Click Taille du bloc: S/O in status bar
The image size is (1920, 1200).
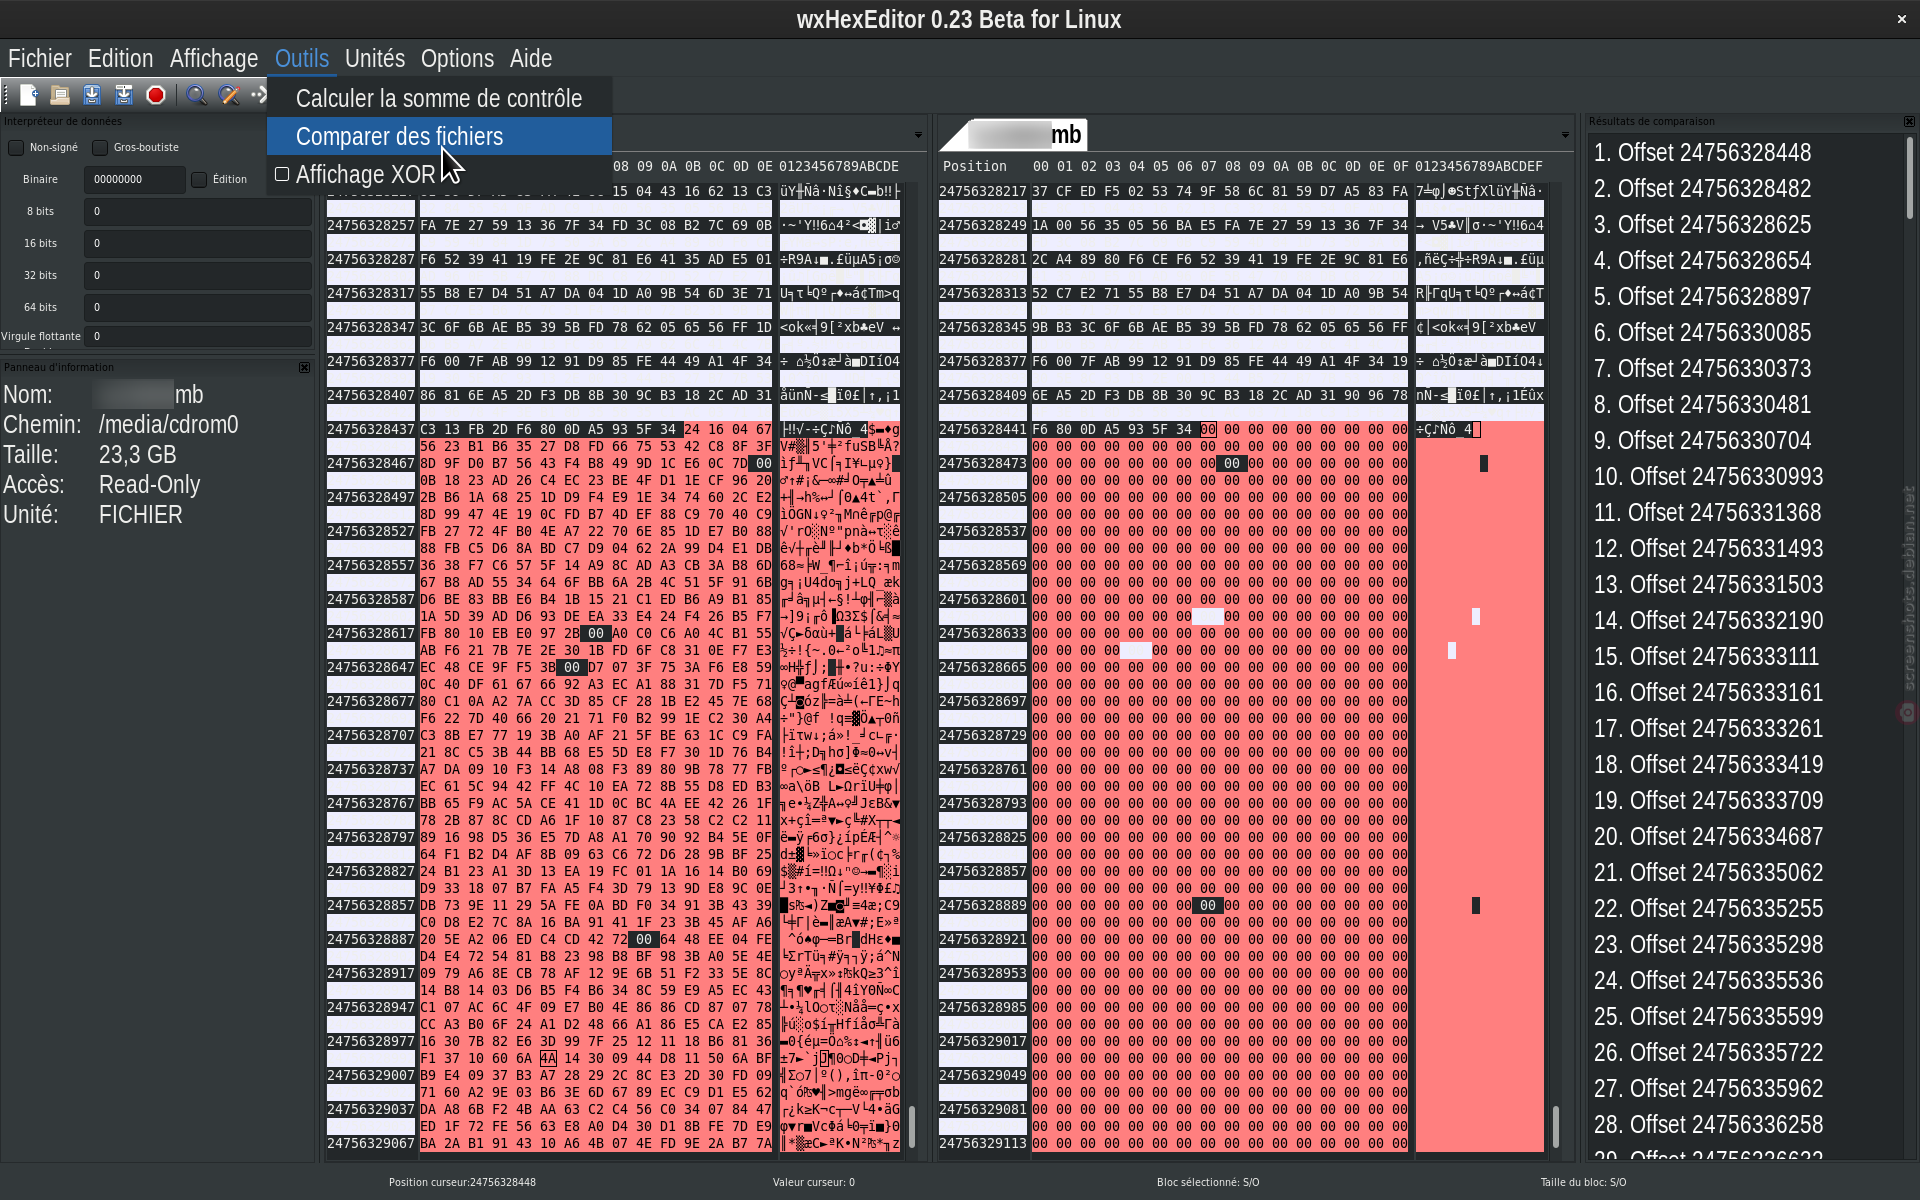tap(1583, 1182)
